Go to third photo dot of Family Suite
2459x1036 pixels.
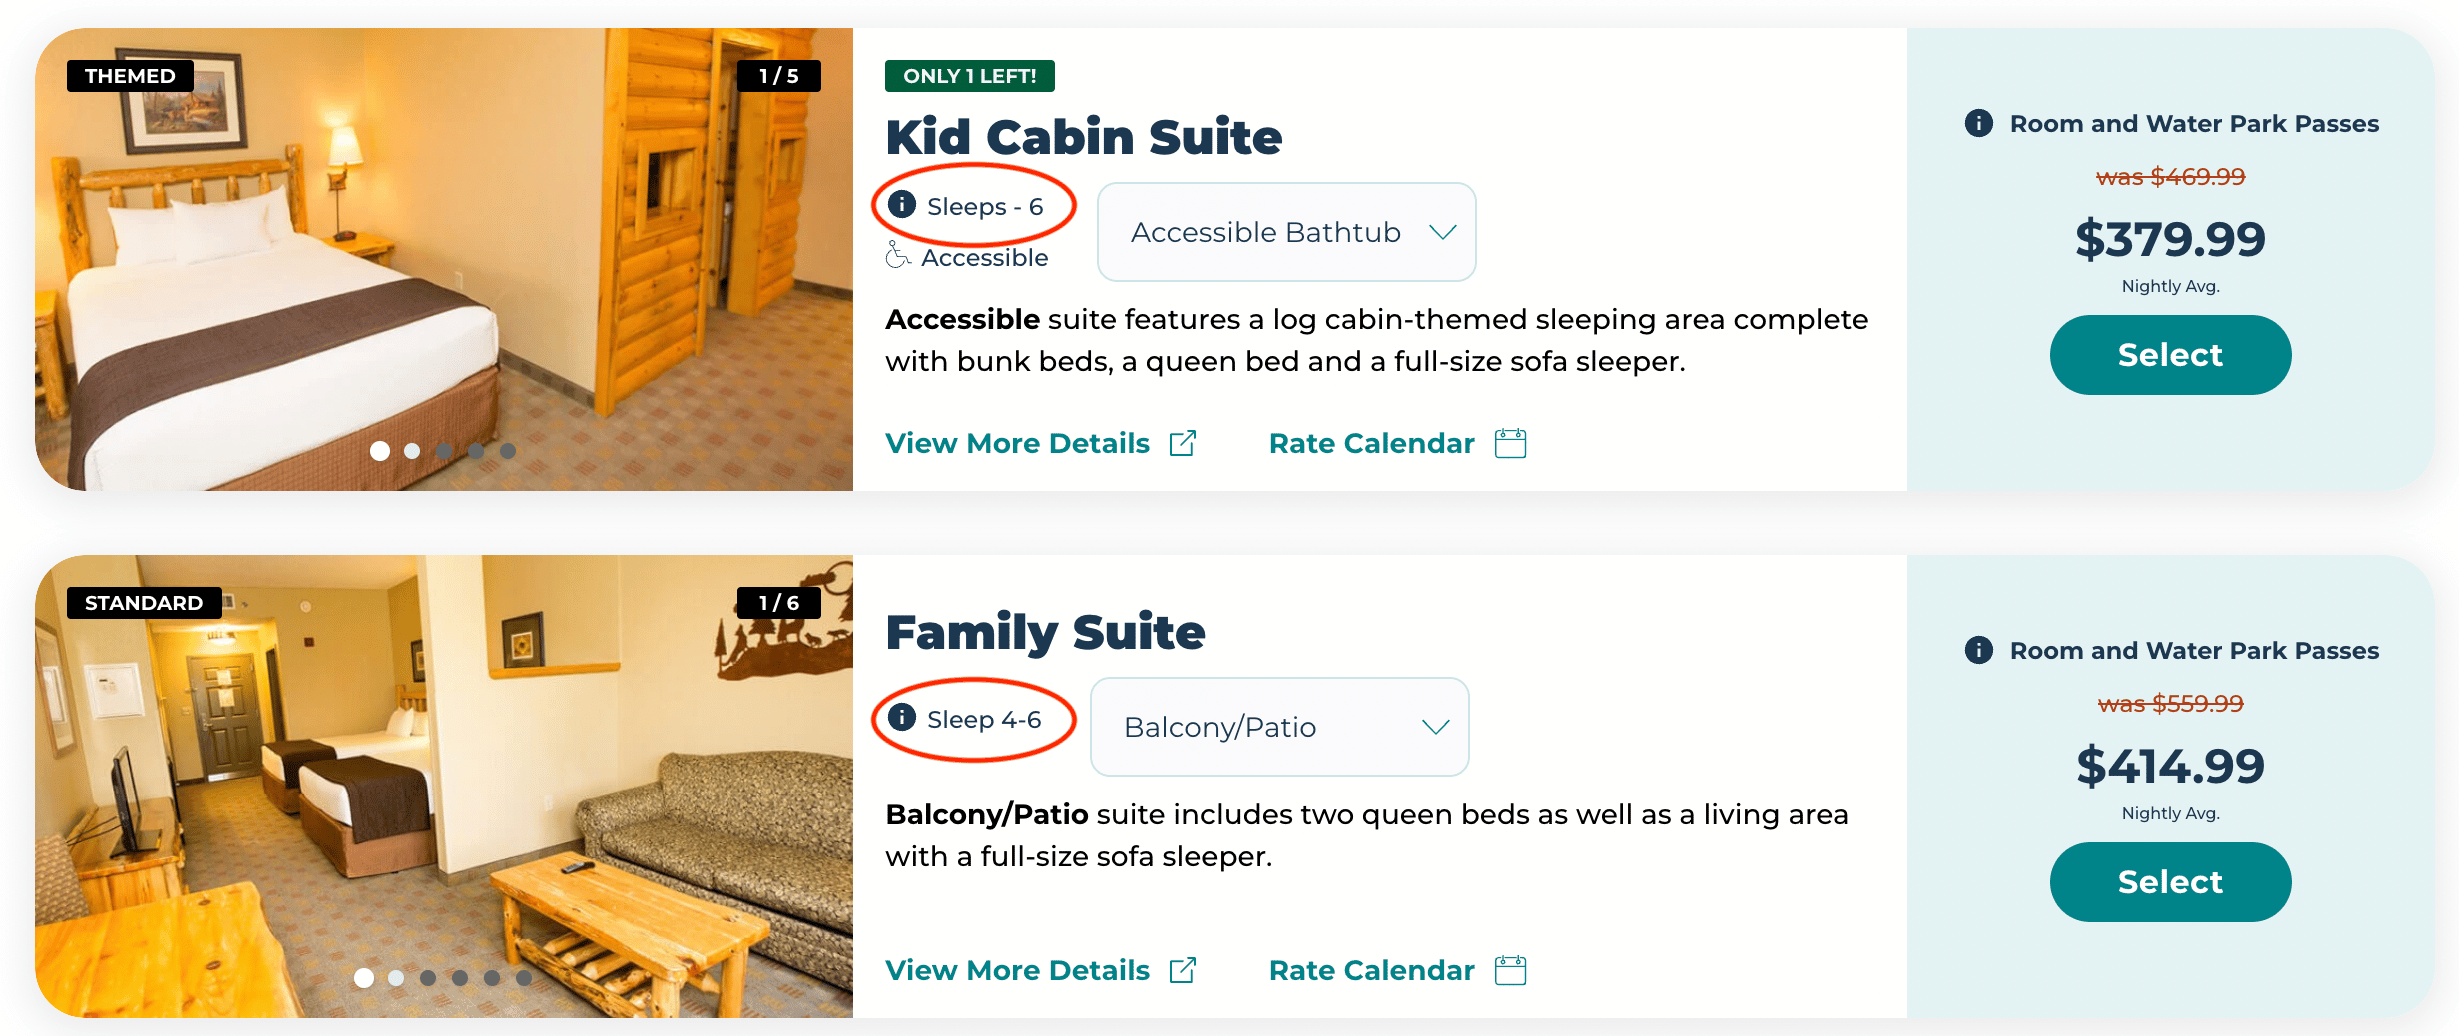click(428, 978)
